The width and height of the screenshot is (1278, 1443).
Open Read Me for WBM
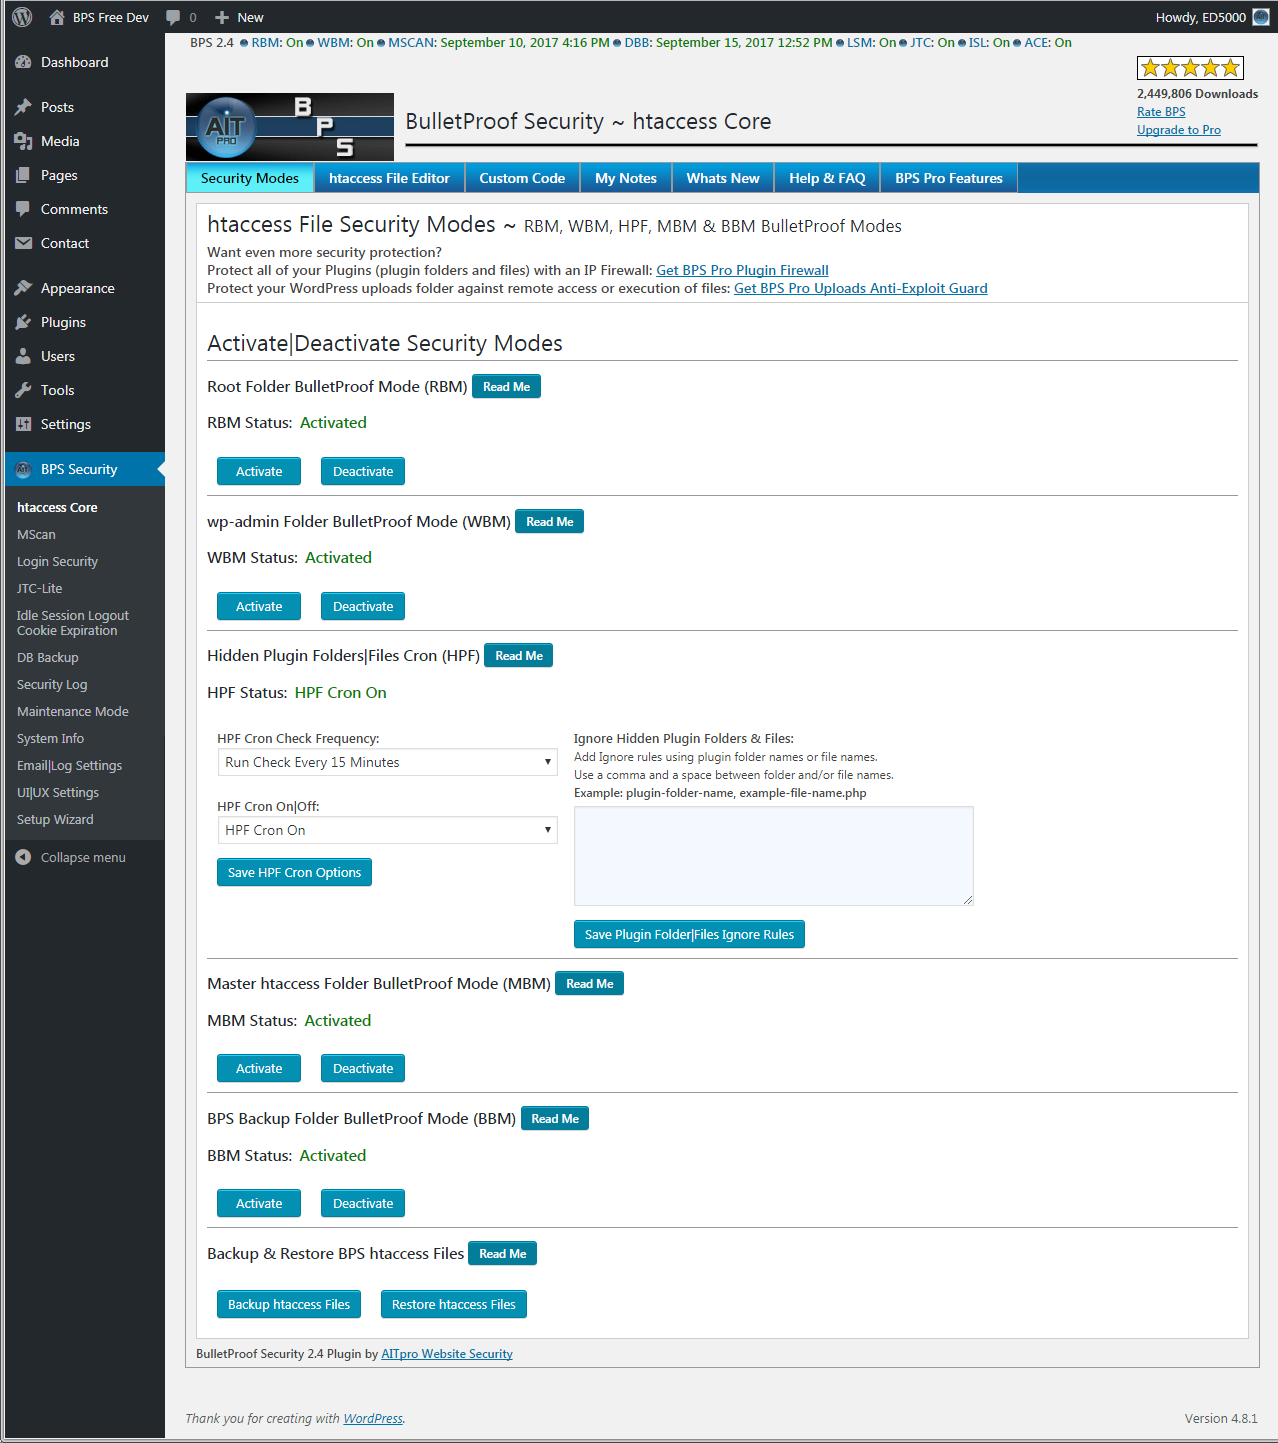click(549, 522)
